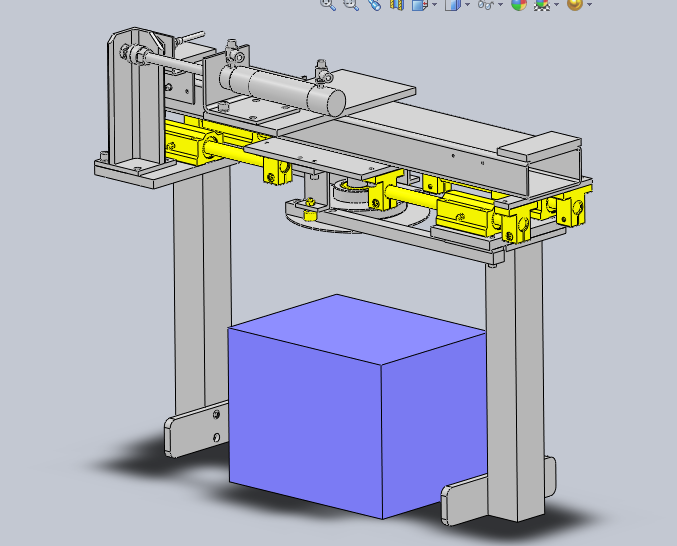Click the Display Style icon

point(452,4)
